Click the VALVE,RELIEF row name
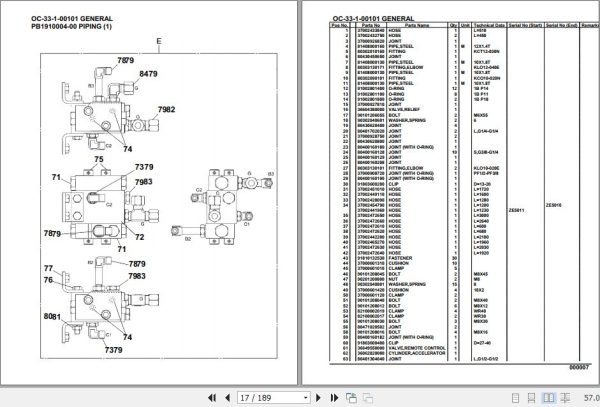 pos(404,109)
